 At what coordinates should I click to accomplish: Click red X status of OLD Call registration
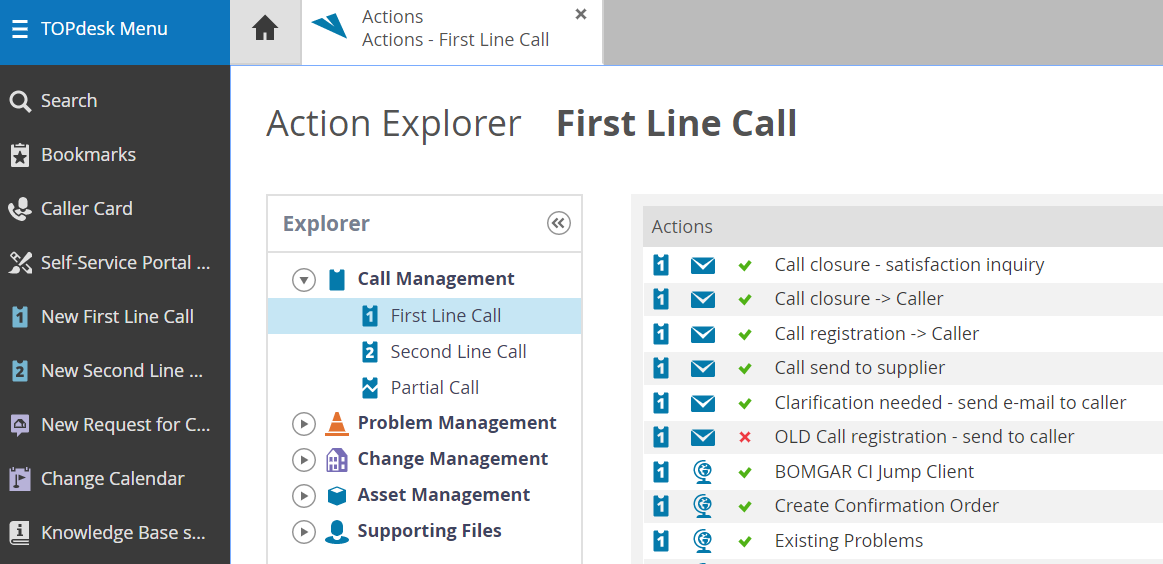pyautogui.click(x=745, y=438)
